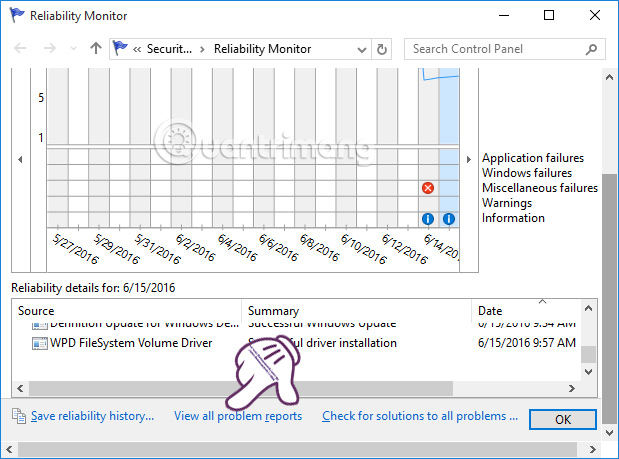Click the Information row label

[x=513, y=218]
